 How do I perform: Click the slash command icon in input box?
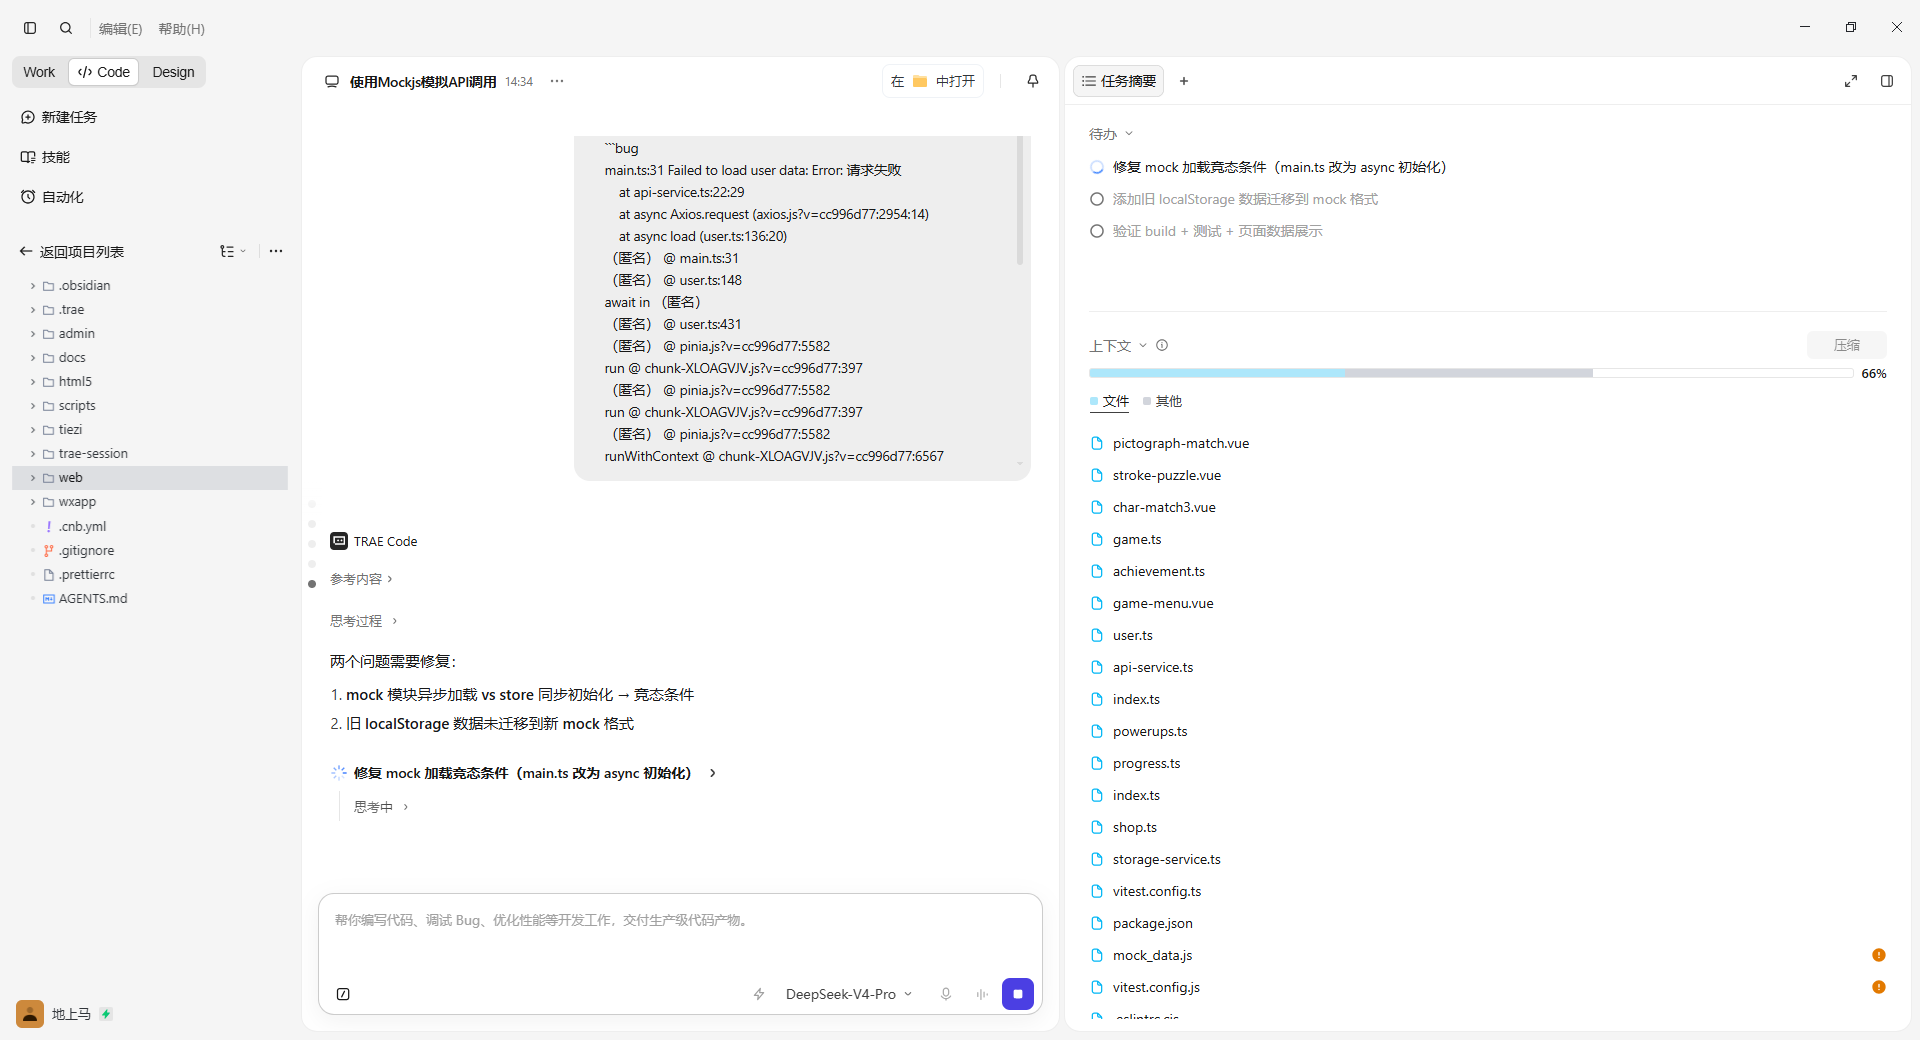(343, 994)
